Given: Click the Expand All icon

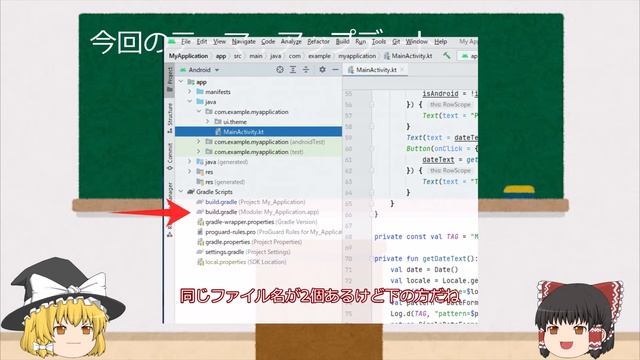Looking at the screenshot, I should click(293, 70).
